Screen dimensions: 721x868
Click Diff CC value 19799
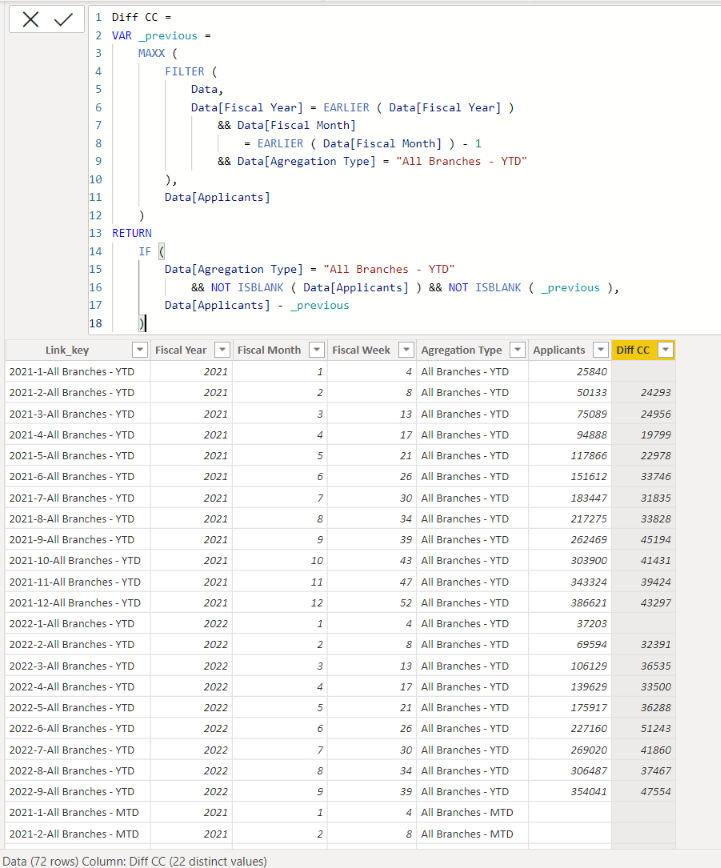pos(656,435)
